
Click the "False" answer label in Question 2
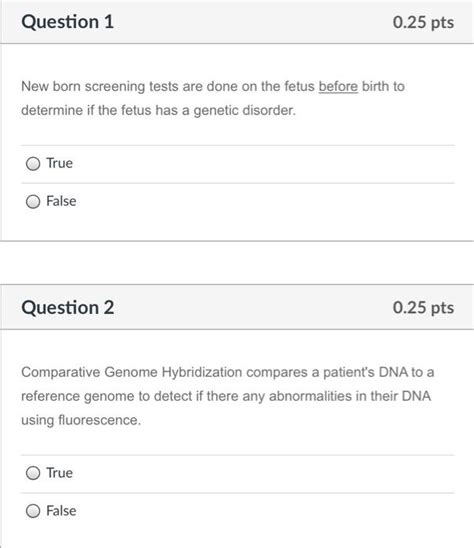point(61,511)
